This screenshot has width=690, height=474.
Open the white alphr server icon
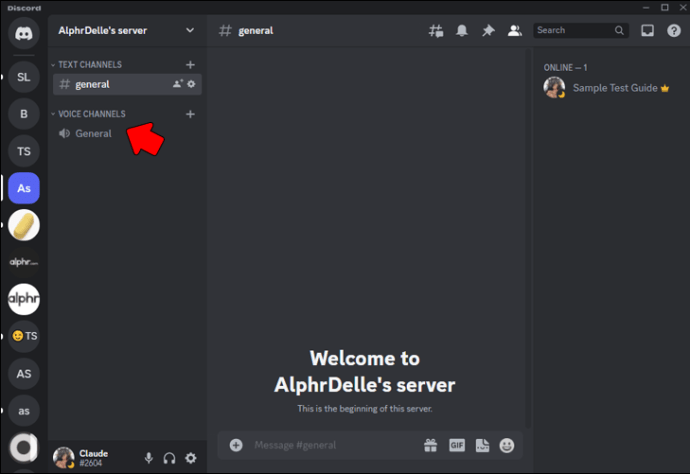pyautogui.click(x=24, y=299)
